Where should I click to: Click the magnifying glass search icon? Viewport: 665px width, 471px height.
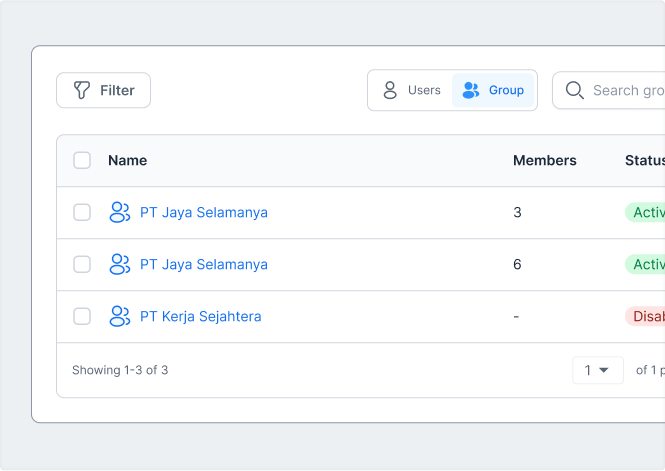[x=575, y=90]
